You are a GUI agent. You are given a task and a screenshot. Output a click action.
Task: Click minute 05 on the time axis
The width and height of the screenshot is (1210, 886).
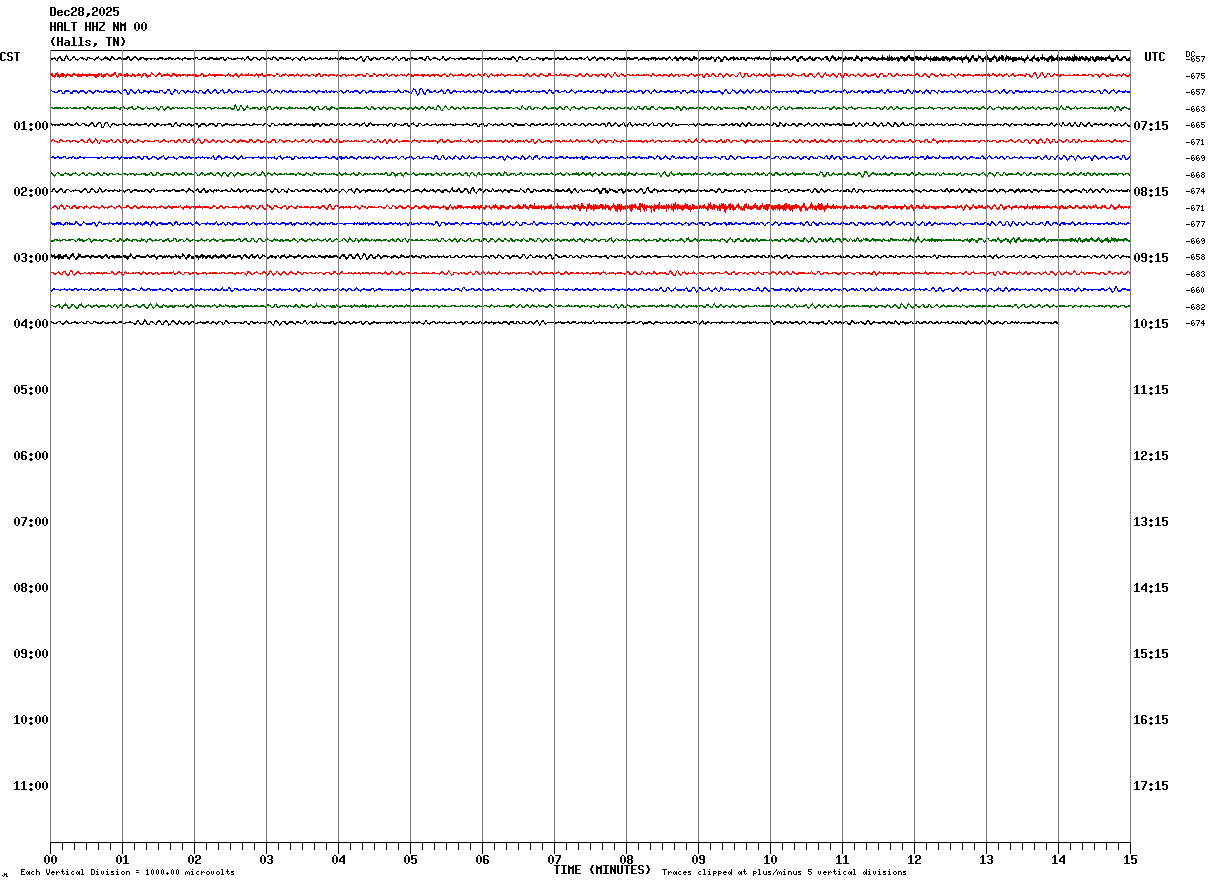pos(410,860)
